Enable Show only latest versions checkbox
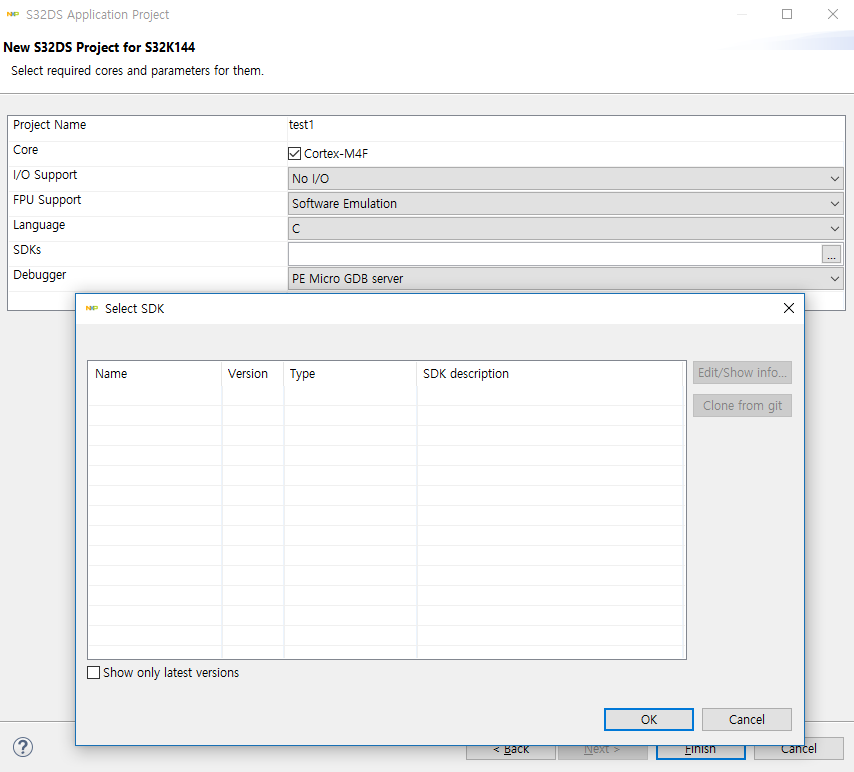 click(94, 672)
